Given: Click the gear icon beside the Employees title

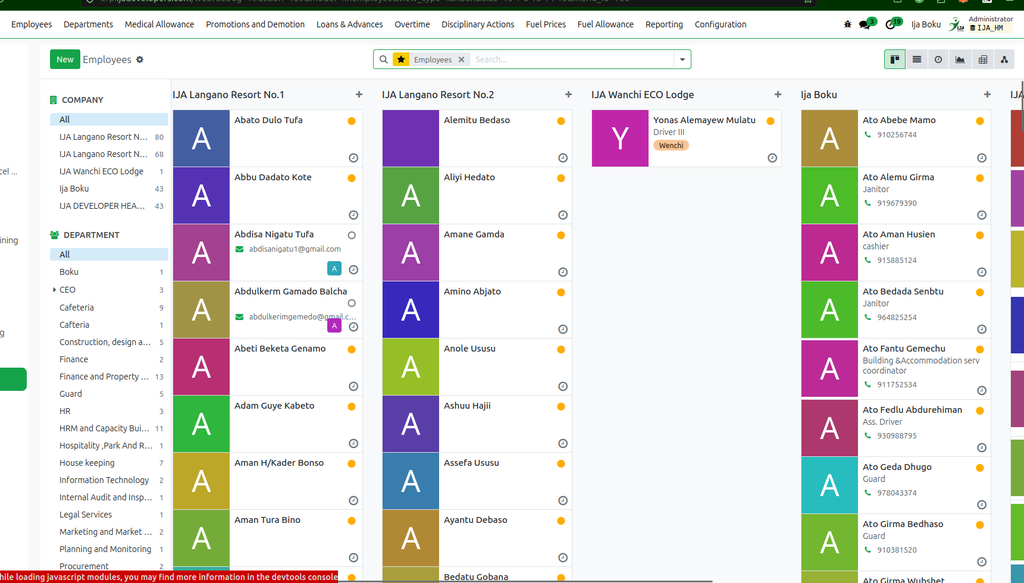Looking at the screenshot, I should pyautogui.click(x=140, y=59).
